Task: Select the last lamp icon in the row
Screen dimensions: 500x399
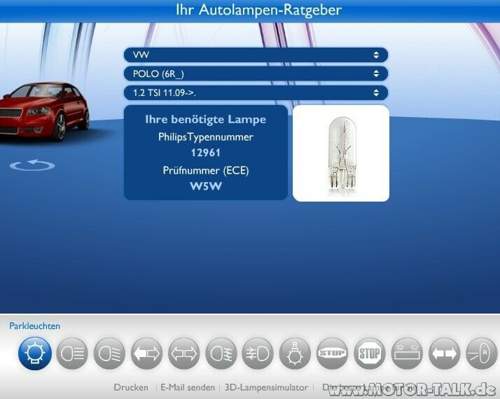Action: click(x=481, y=353)
